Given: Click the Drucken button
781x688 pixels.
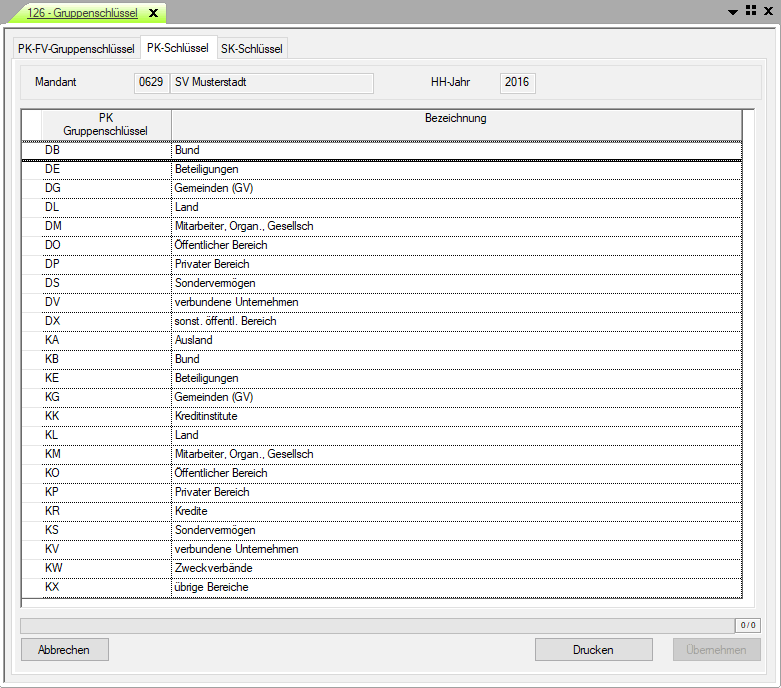Looking at the screenshot, I should point(593,650).
